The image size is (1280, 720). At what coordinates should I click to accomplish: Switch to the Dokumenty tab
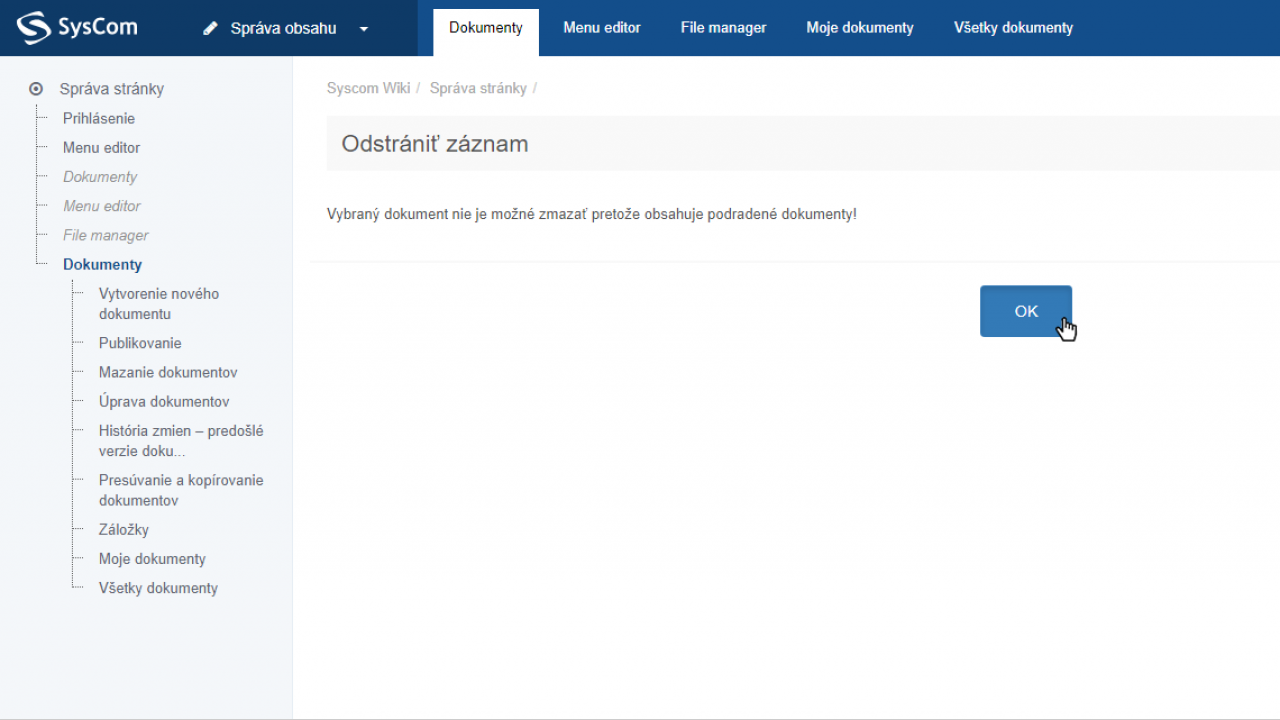[x=485, y=28]
